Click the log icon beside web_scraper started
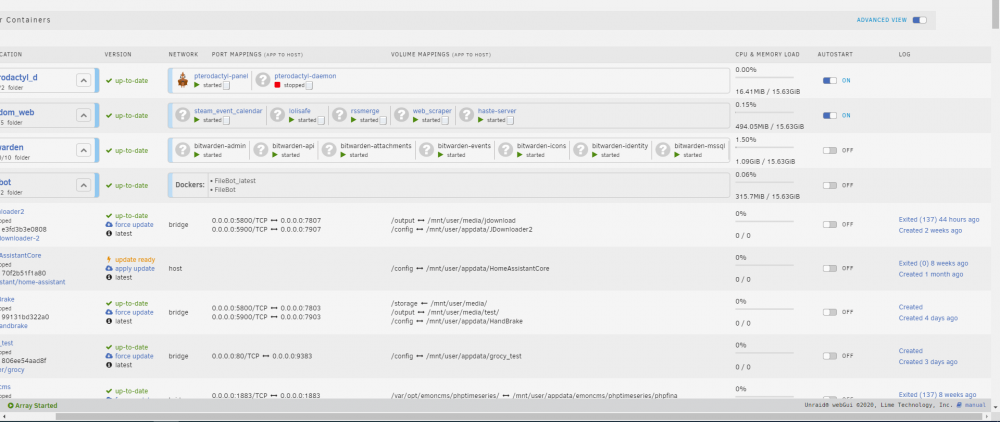 (x=445, y=120)
